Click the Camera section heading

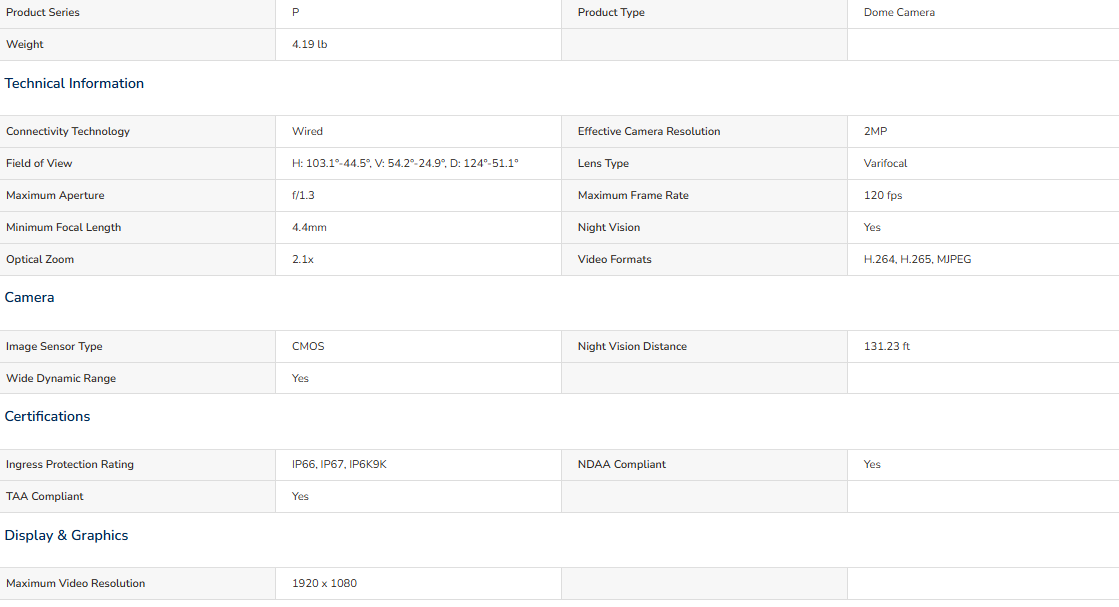(29, 297)
